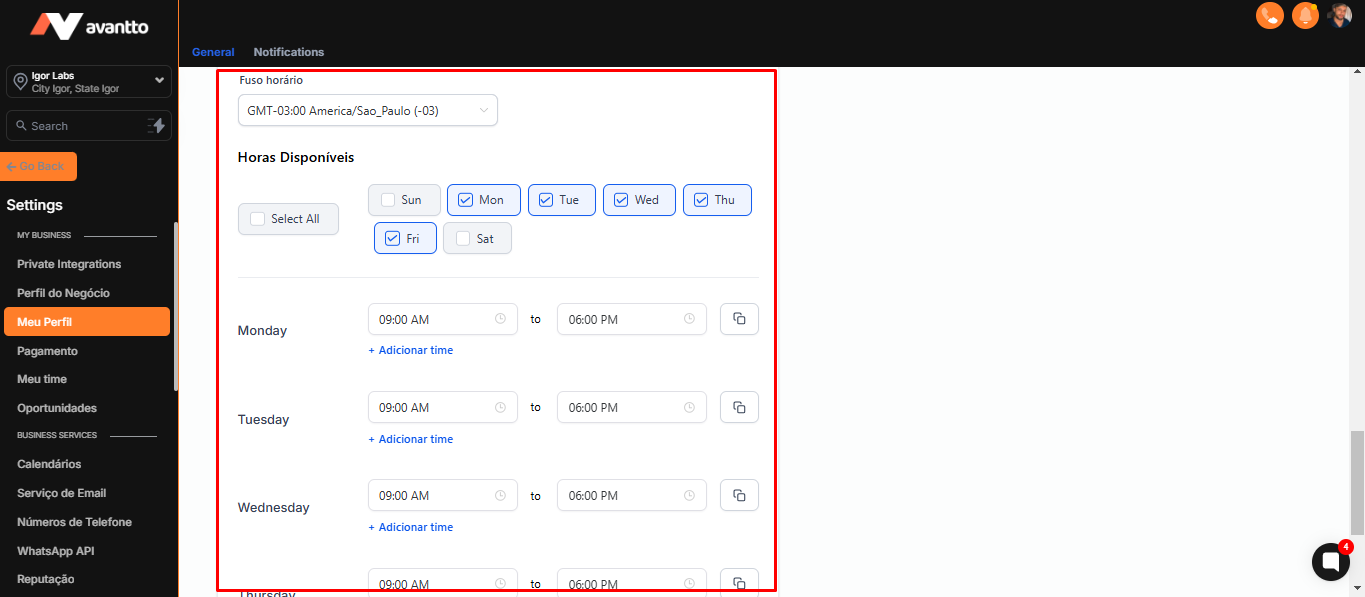This screenshot has height=597, width=1365.
Task: Open the notifications bell icon
Action: pyautogui.click(x=1305, y=15)
